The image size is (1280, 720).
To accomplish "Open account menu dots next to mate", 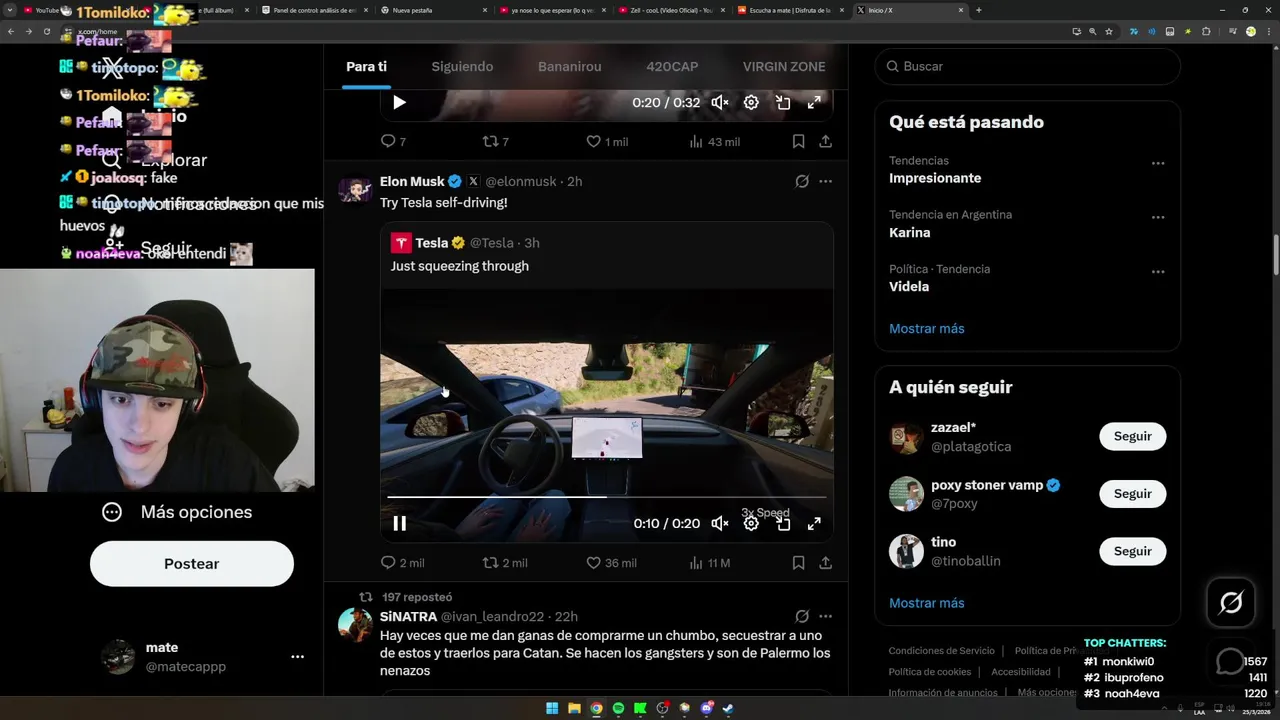I will click(297, 657).
